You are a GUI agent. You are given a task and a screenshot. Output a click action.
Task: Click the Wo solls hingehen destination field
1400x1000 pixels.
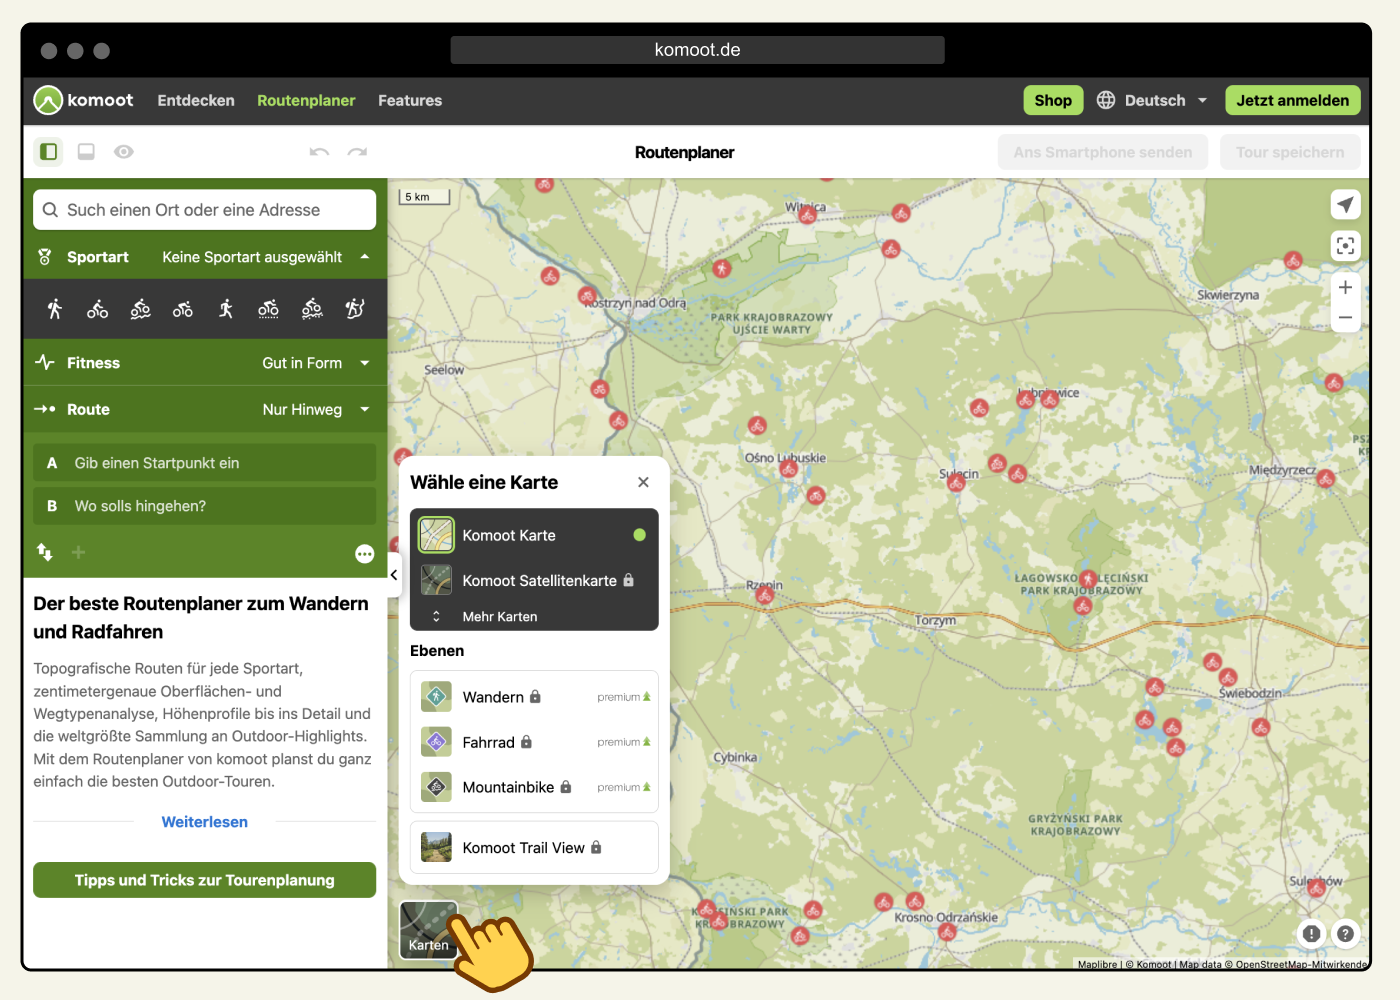(x=205, y=506)
